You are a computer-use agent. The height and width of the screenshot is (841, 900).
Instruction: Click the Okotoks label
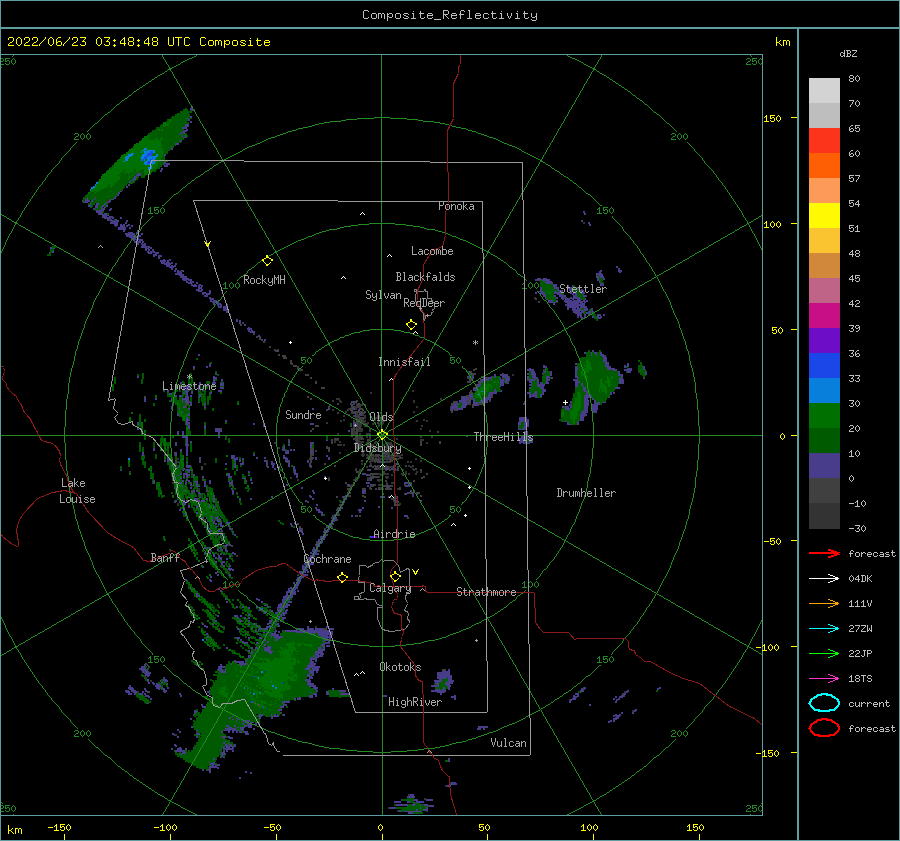400,667
